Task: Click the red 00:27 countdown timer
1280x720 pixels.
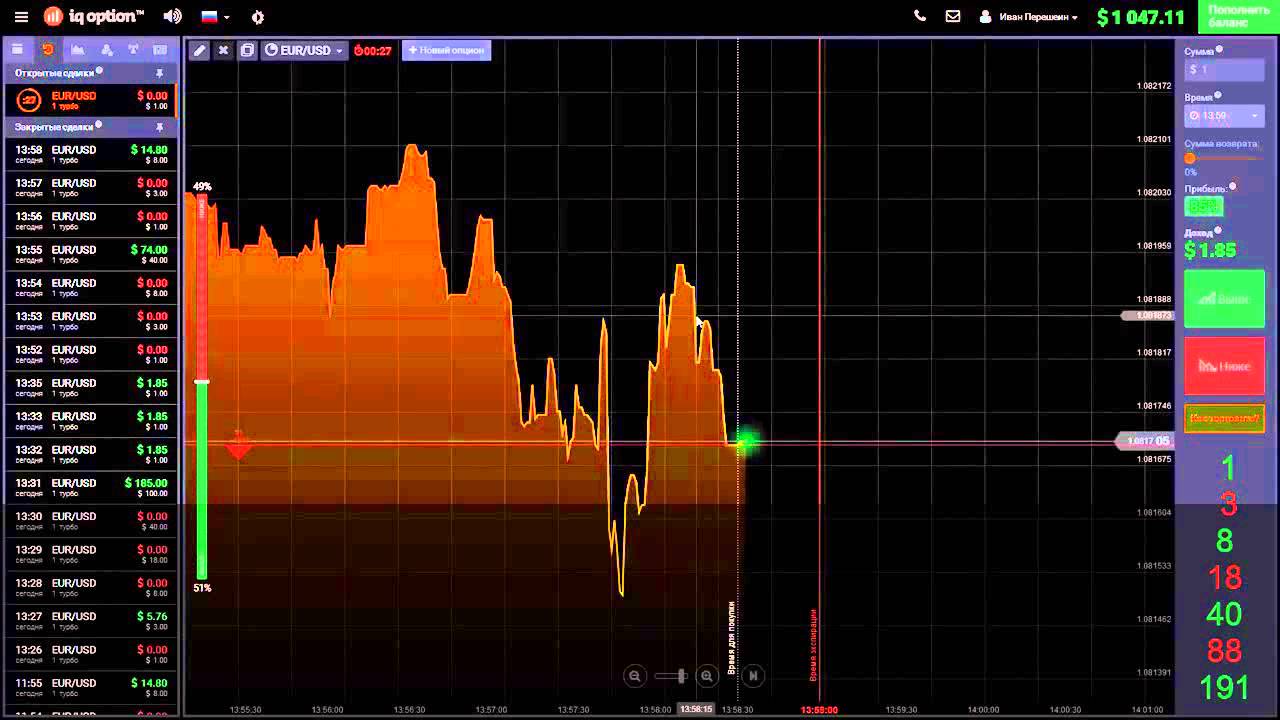Action: click(373, 50)
